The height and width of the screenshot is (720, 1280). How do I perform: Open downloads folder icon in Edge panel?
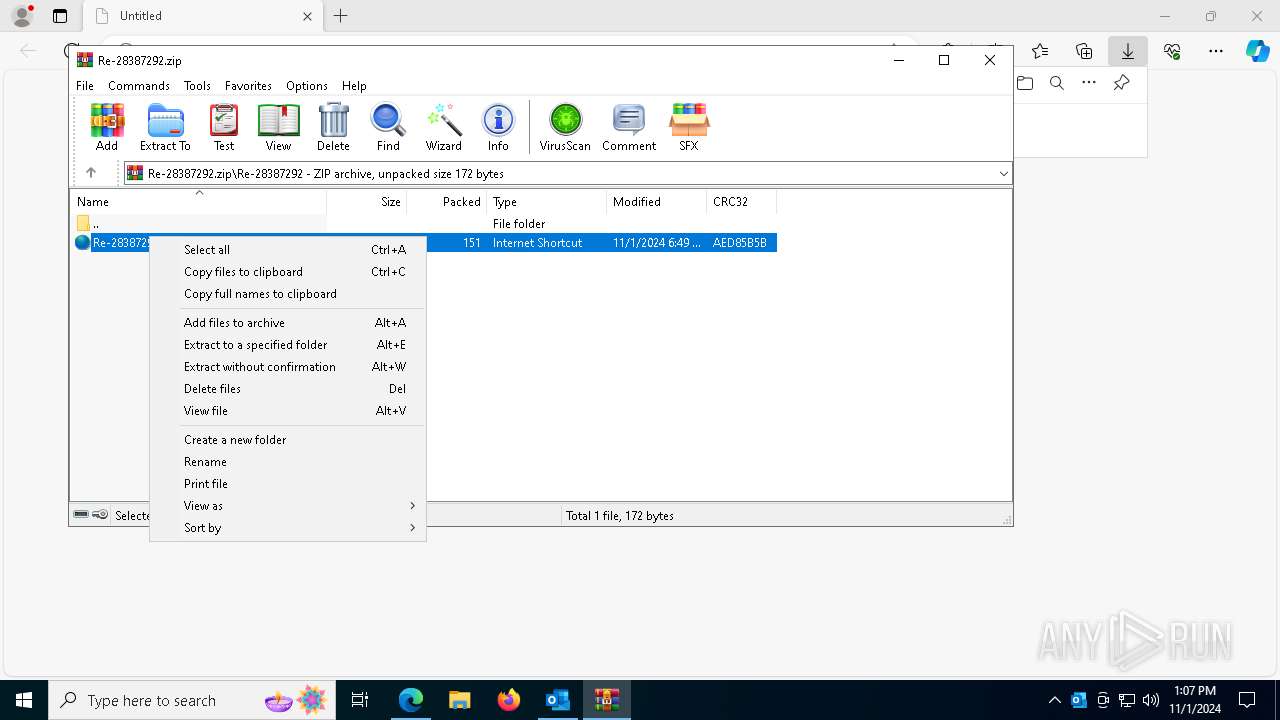click(1025, 83)
